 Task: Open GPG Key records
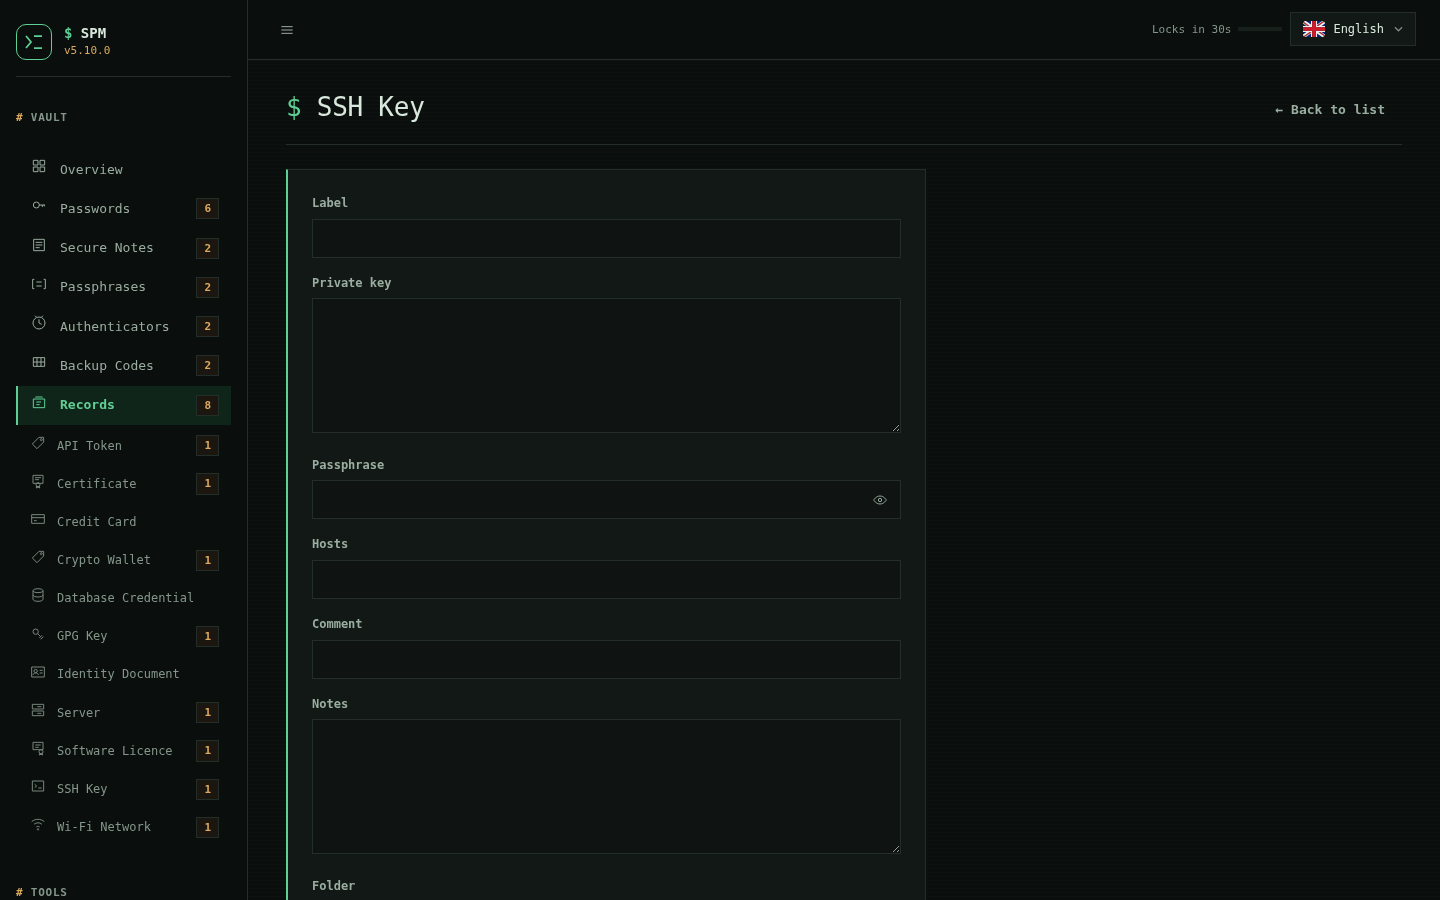tap(124, 636)
